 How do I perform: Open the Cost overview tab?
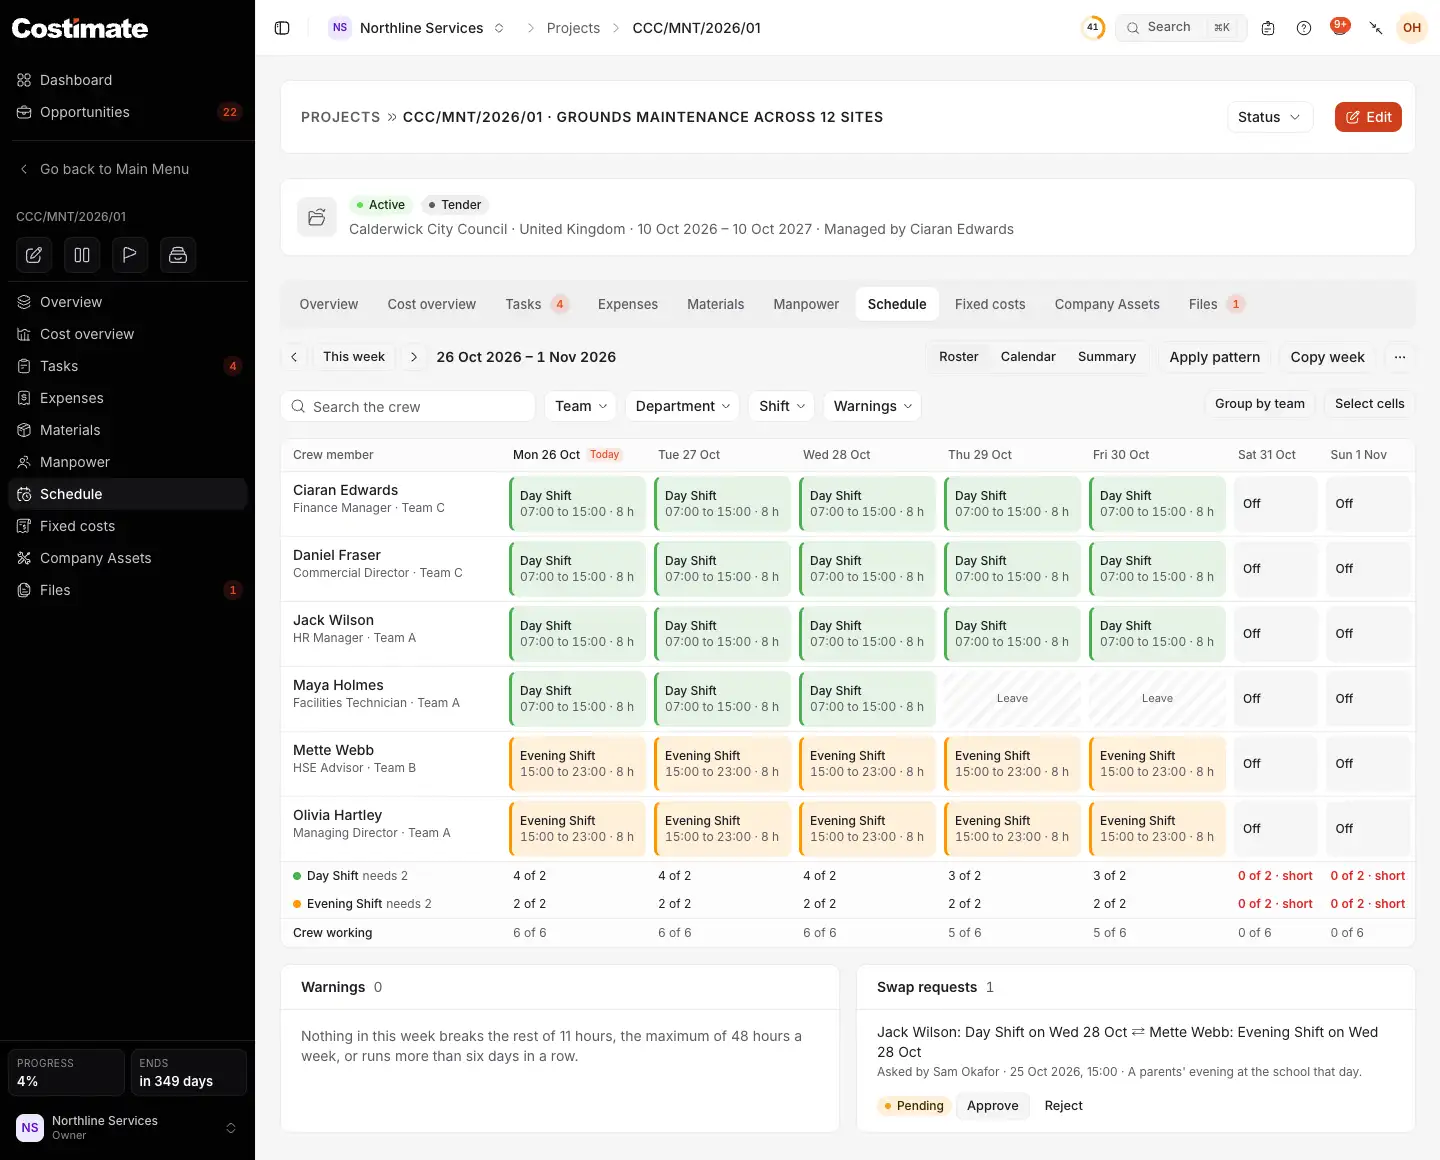[x=432, y=304]
